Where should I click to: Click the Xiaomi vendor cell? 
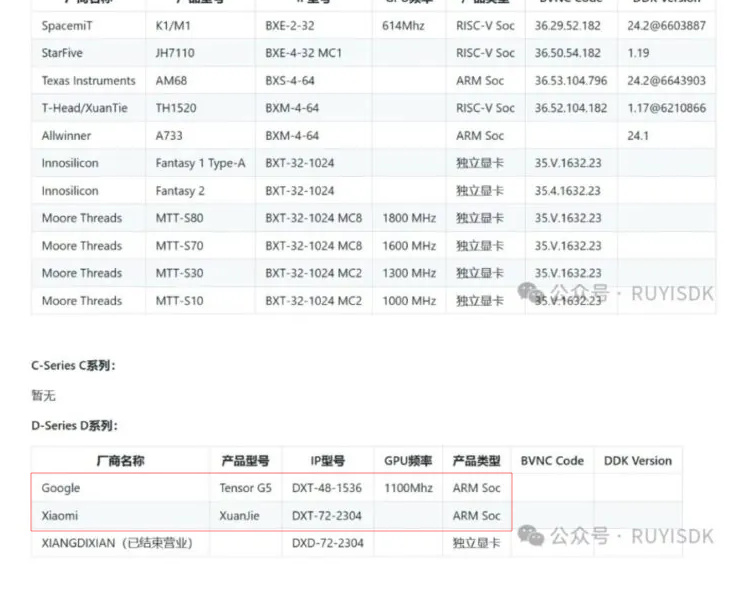point(60,516)
